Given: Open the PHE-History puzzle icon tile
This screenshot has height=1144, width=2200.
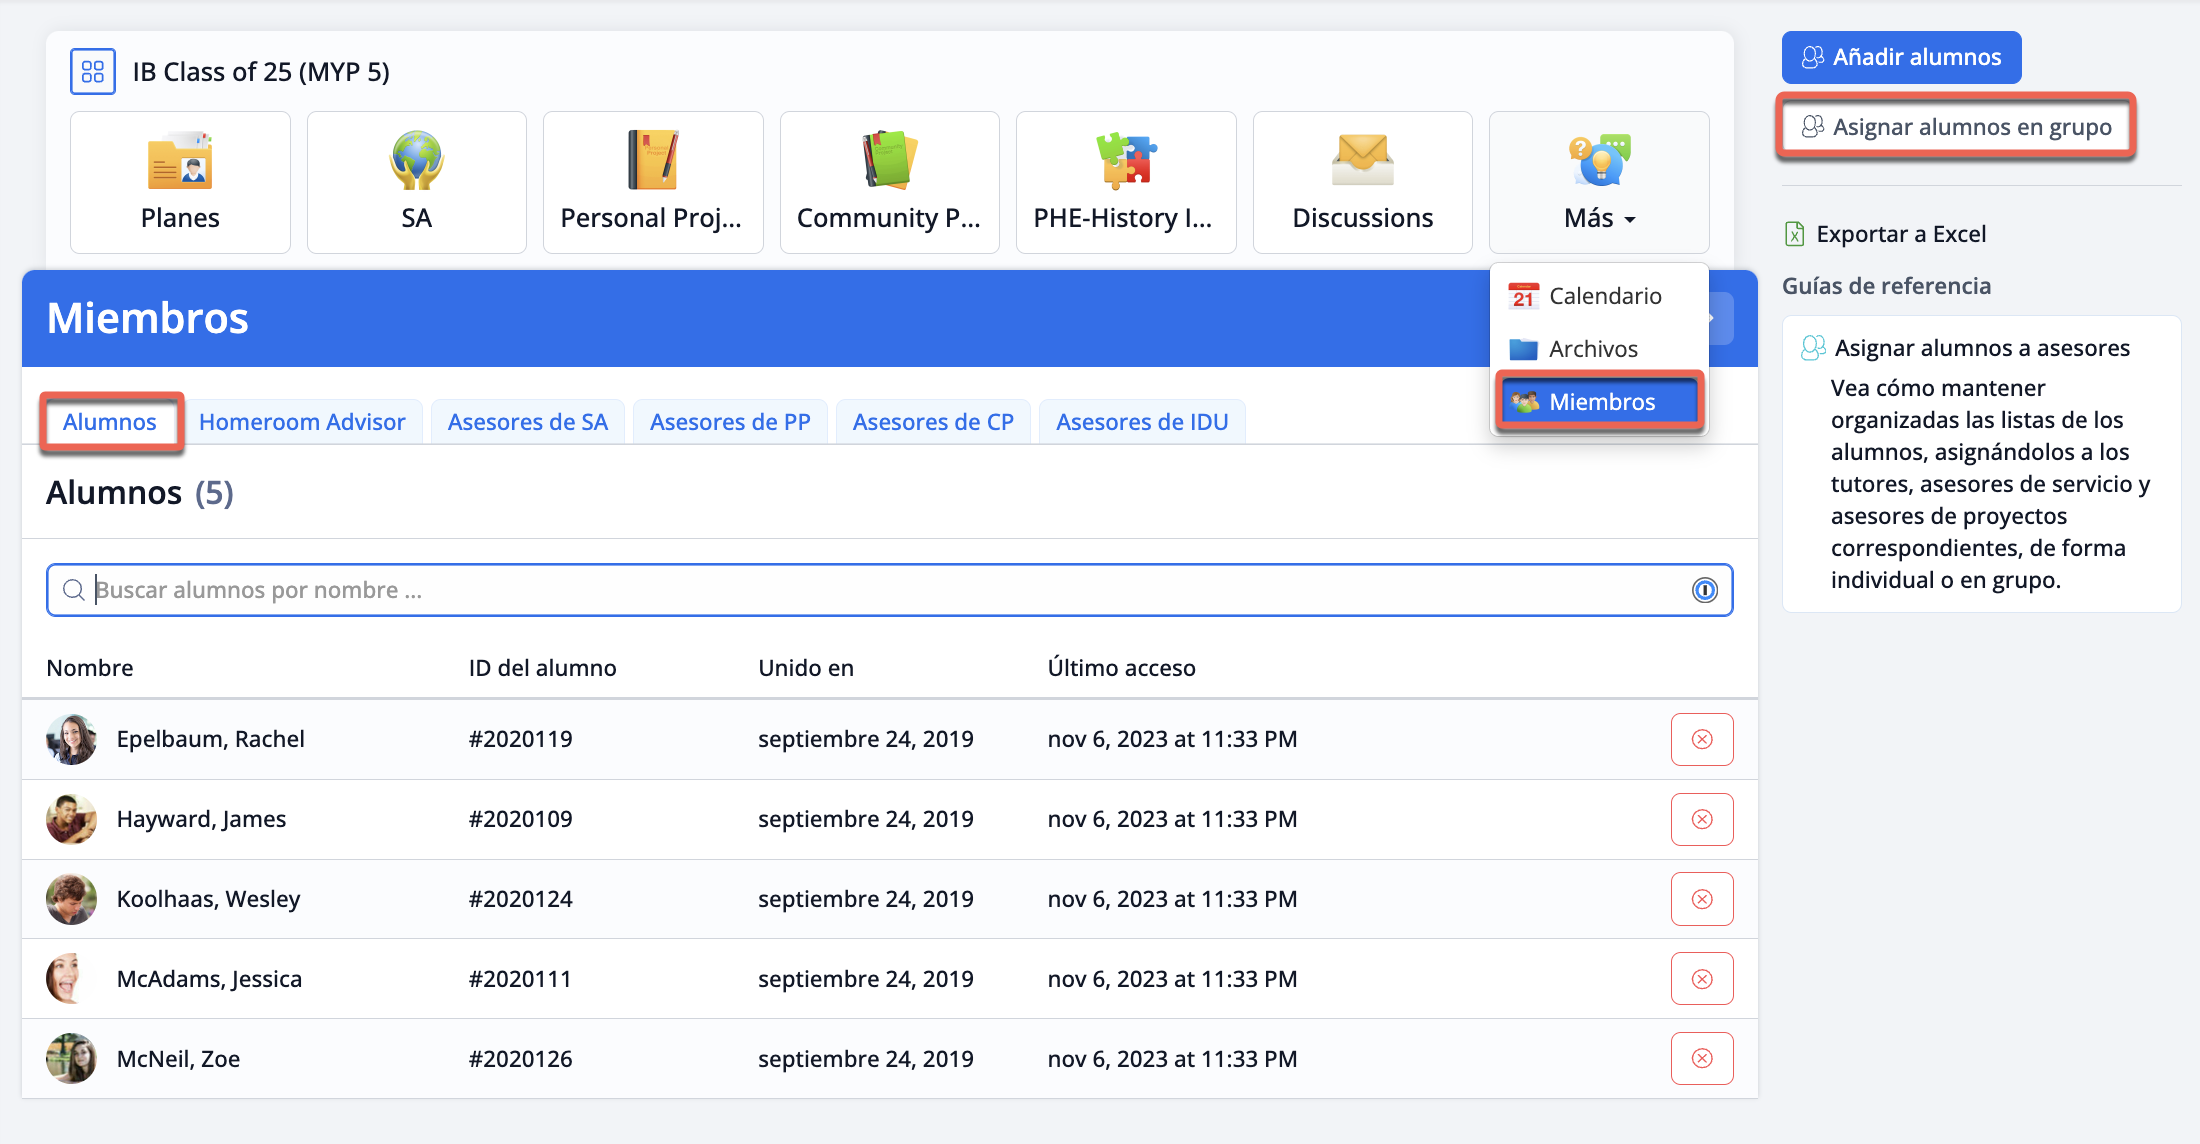Looking at the screenshot, I should coord(1125,161).
